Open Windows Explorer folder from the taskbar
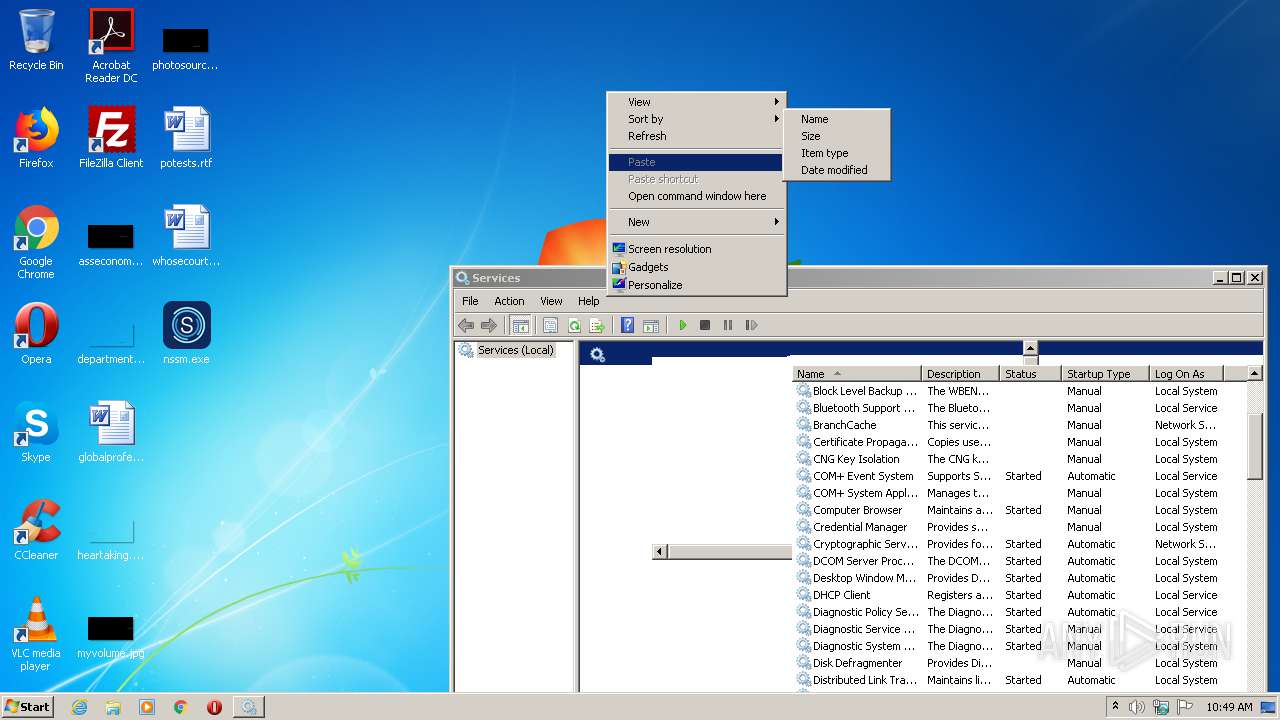The width and height of the screenshot is (1280, 720). tap(113, 707)
